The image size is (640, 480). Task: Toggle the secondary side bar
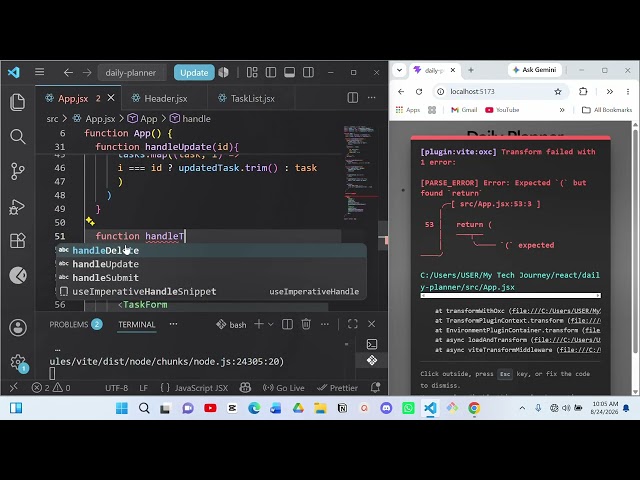309,72
